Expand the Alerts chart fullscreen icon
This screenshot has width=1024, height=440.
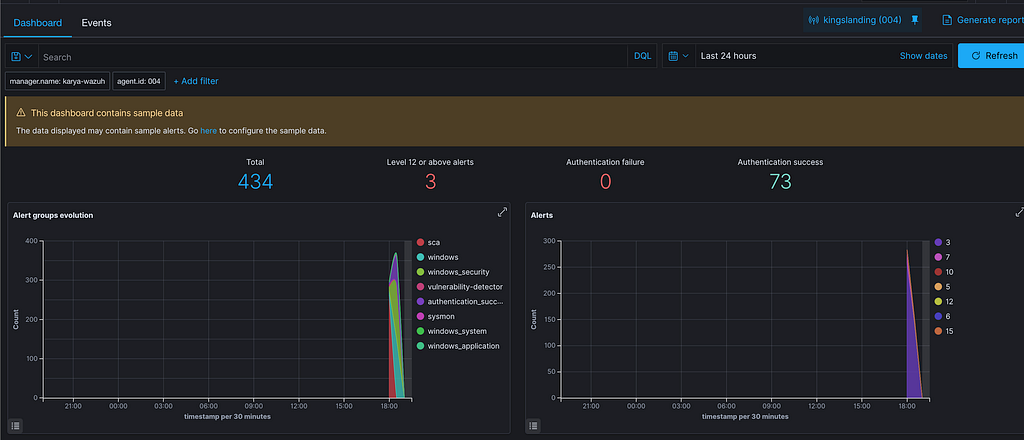point(1019,212)
